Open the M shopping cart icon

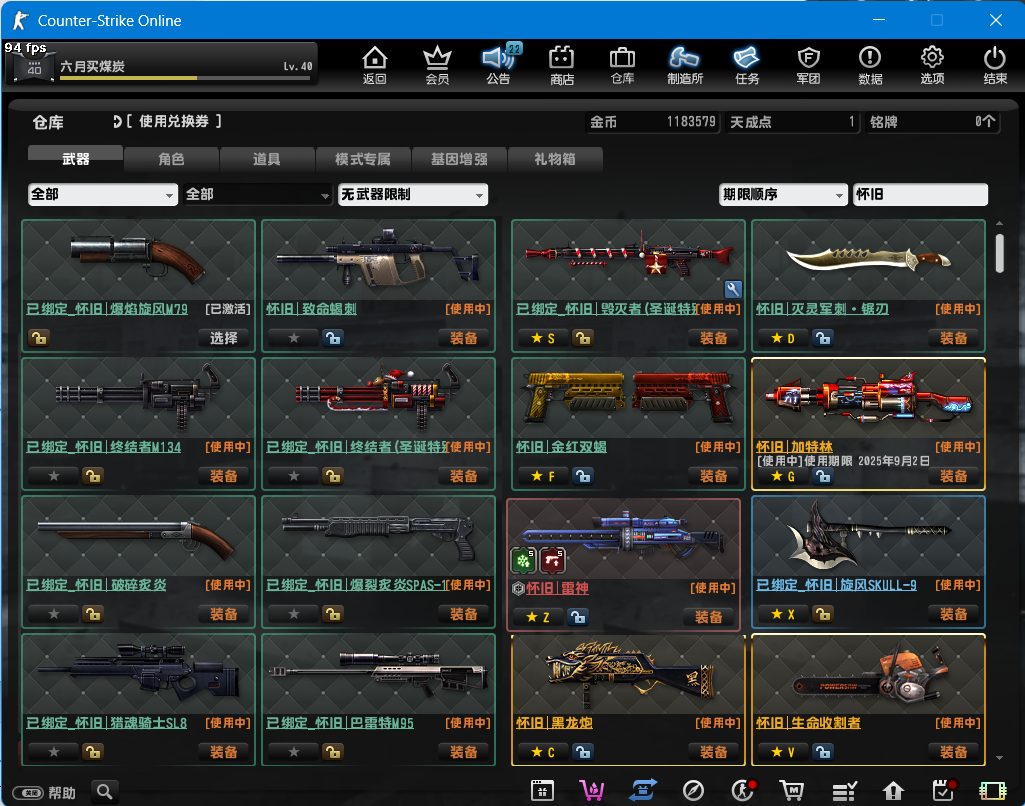[x=792, y=791]
